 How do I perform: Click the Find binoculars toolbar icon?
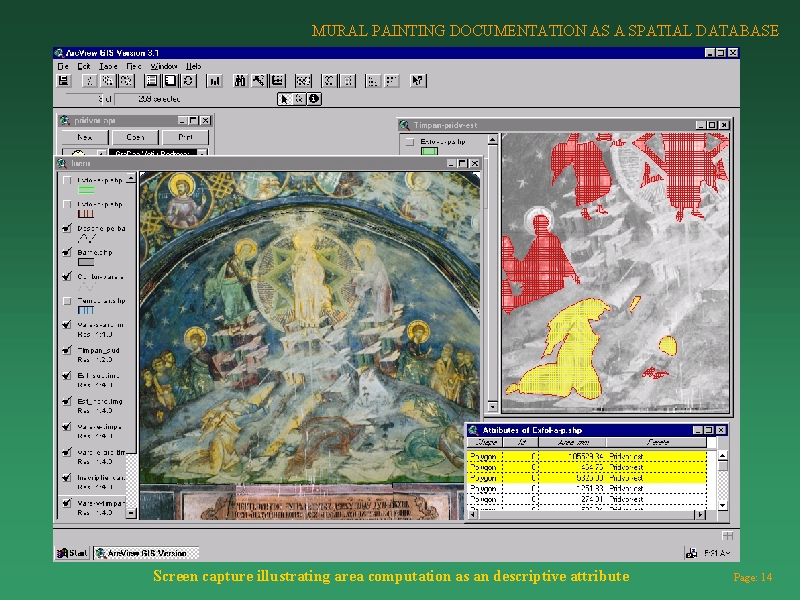pyautogui.click(x=240, y=81)
